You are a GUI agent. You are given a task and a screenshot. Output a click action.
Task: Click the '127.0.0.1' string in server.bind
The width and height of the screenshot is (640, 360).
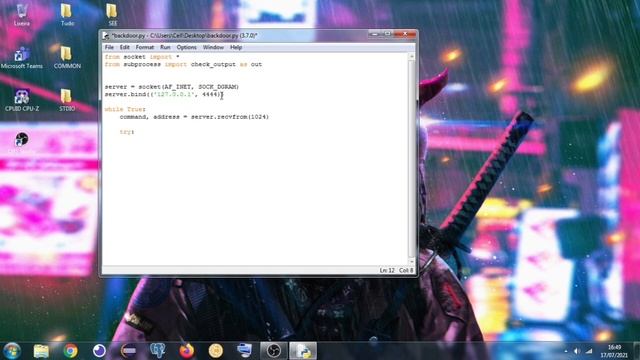pos(174,94)
